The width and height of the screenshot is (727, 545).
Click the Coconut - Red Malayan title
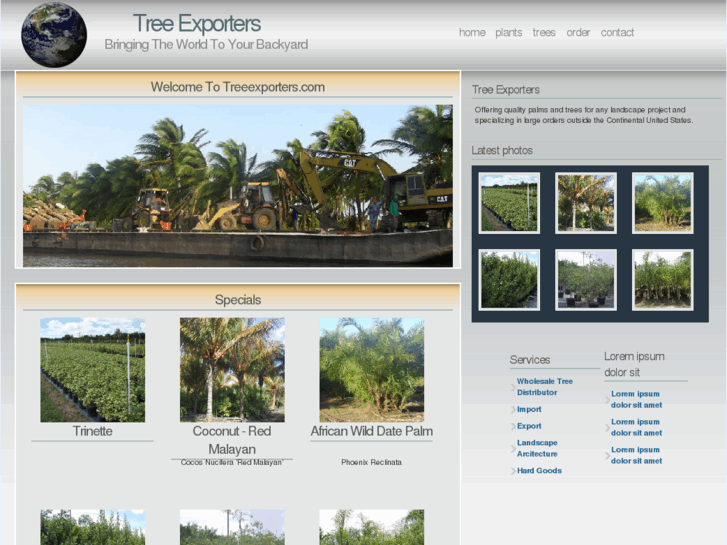click(232, 440)
